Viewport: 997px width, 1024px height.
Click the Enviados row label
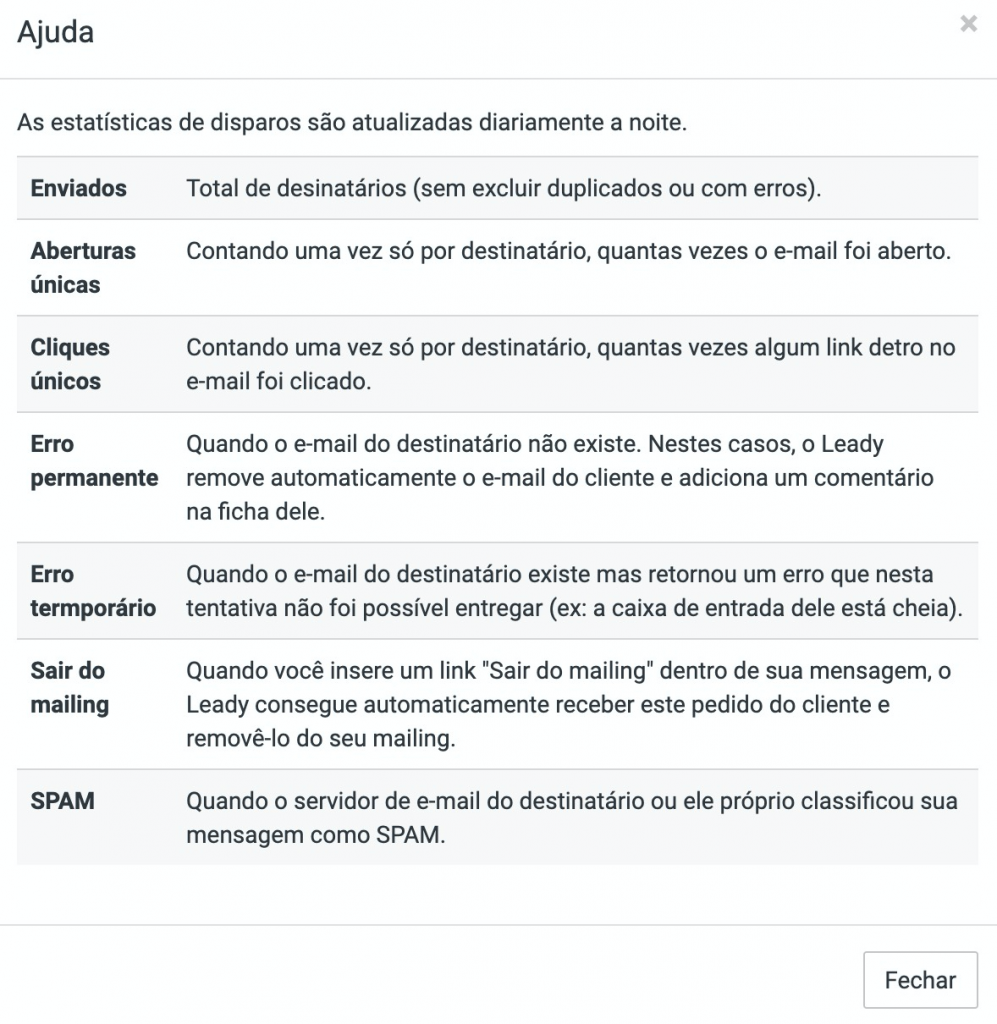(78, 188)
